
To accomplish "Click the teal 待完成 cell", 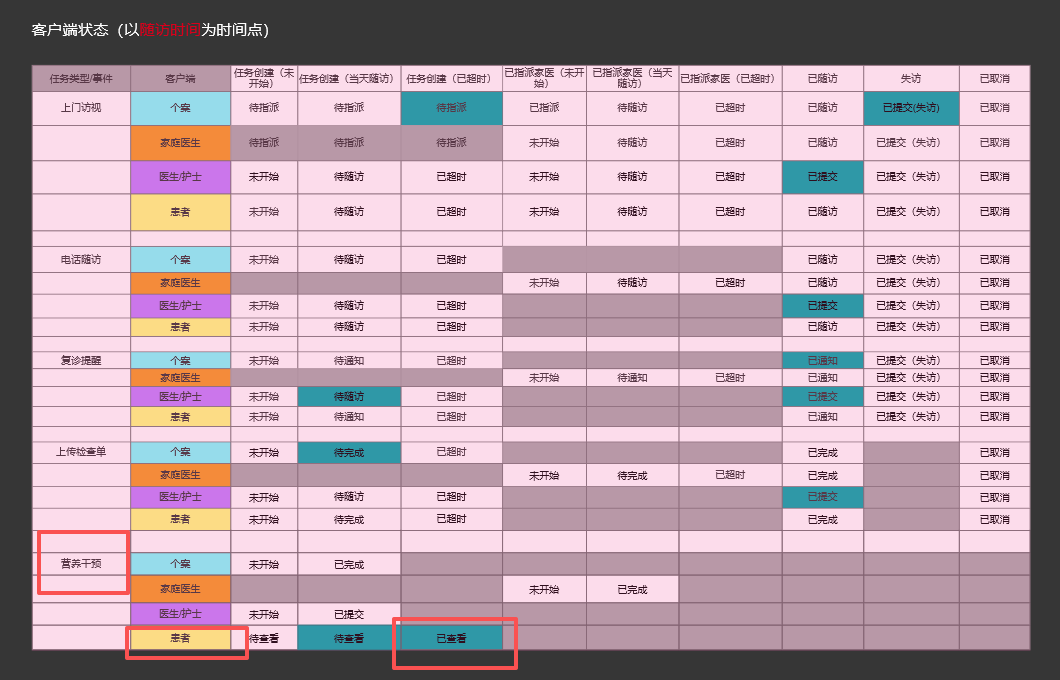I will click(x=349, y=452).
